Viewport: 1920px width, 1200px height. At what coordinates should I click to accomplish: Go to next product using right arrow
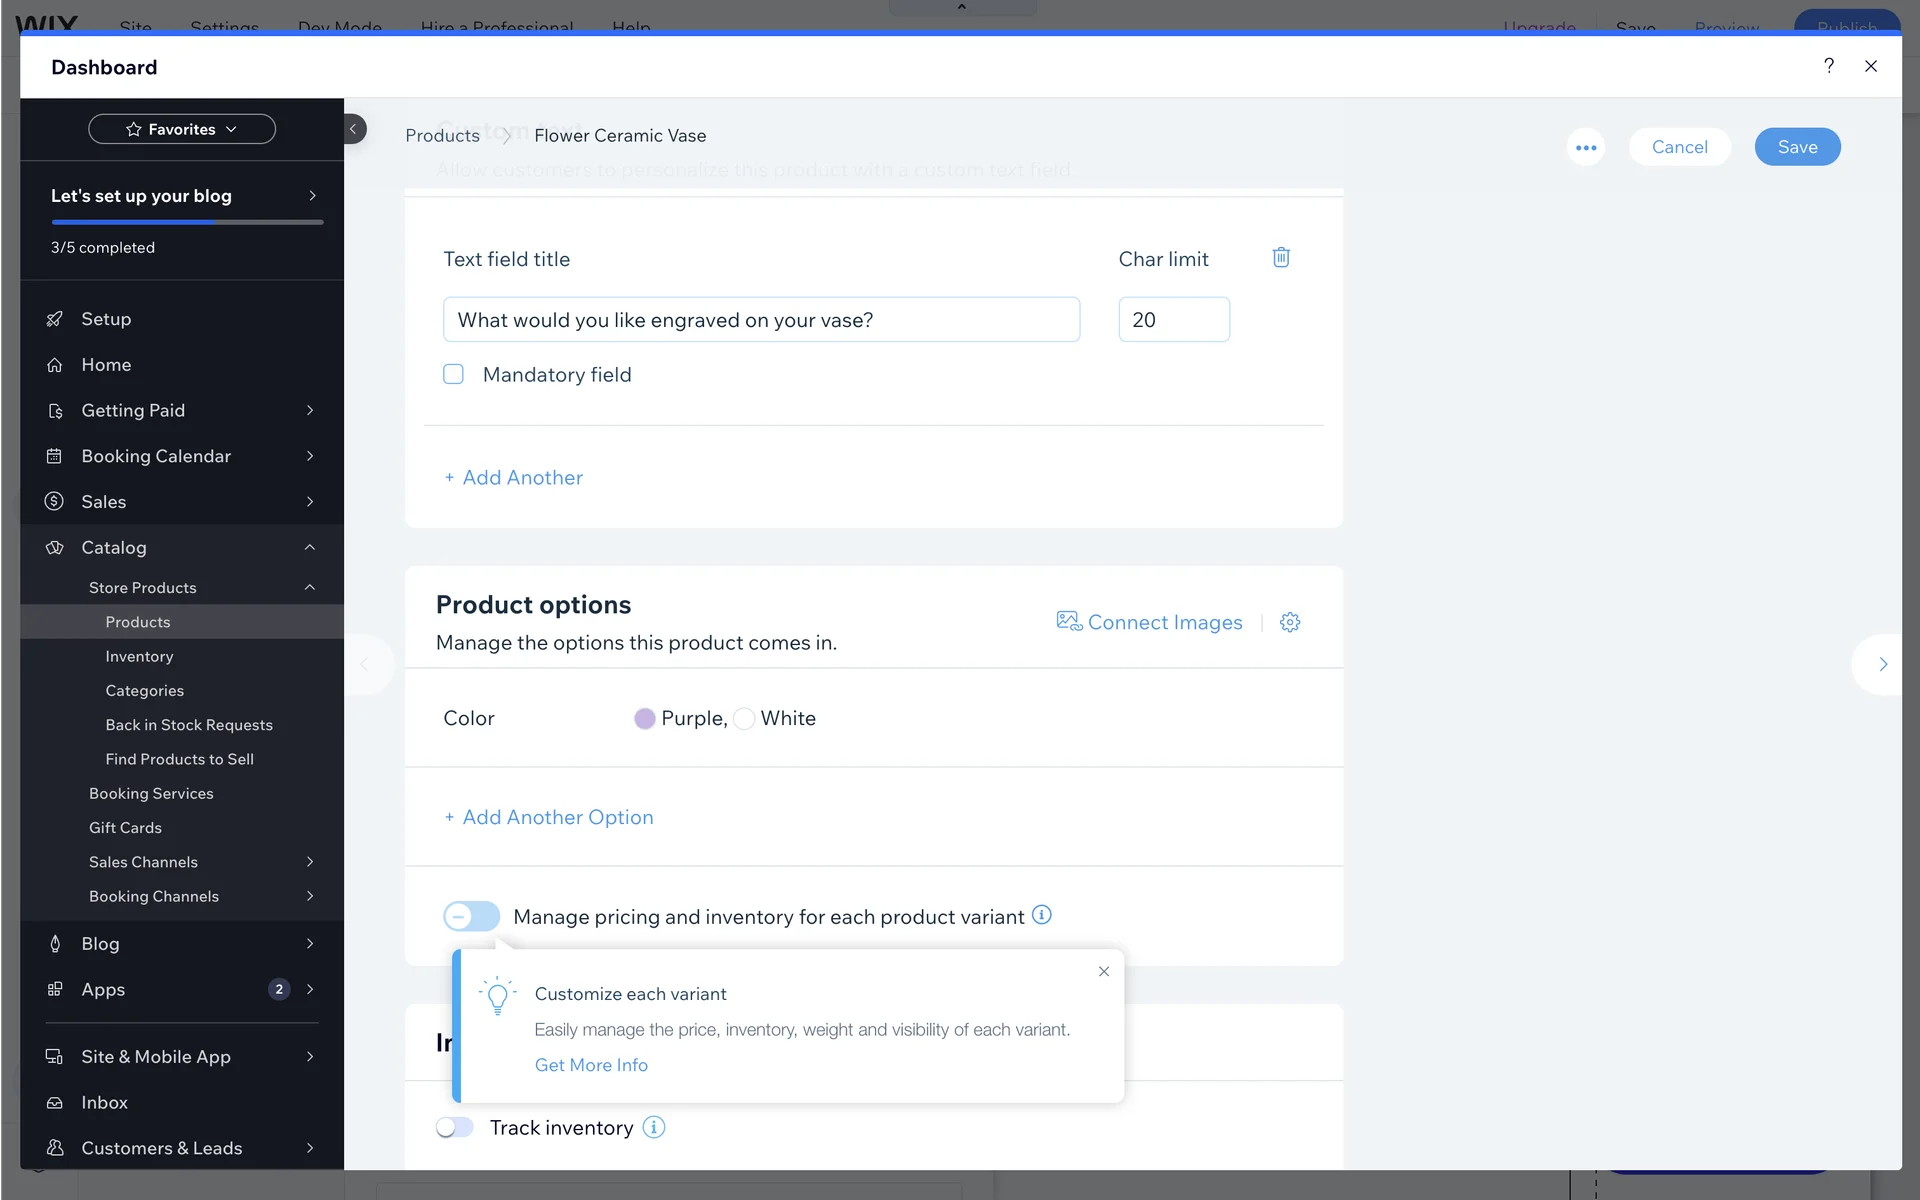[1882, 664]
